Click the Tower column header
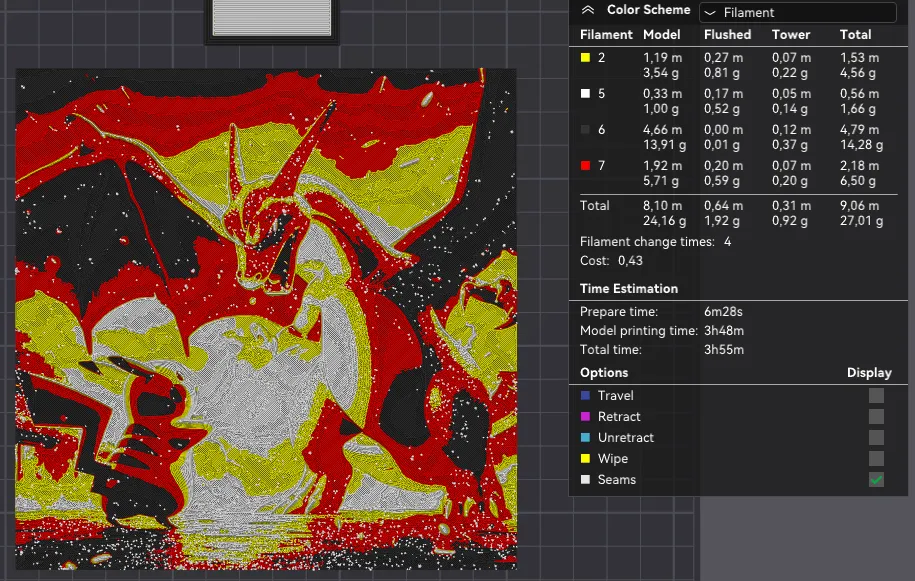 (x=791, y=34)
